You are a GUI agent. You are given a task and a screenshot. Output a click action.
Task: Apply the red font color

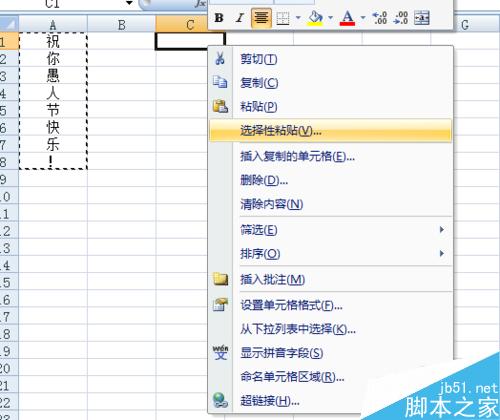347,18
